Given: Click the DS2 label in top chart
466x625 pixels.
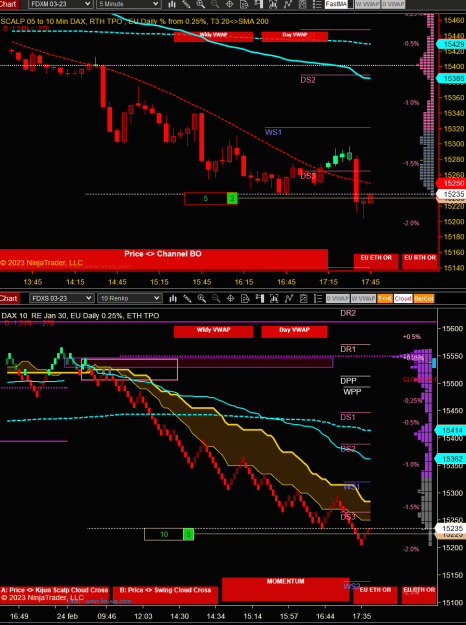Looking at the screenshot, I should click(x=308, y=80).
